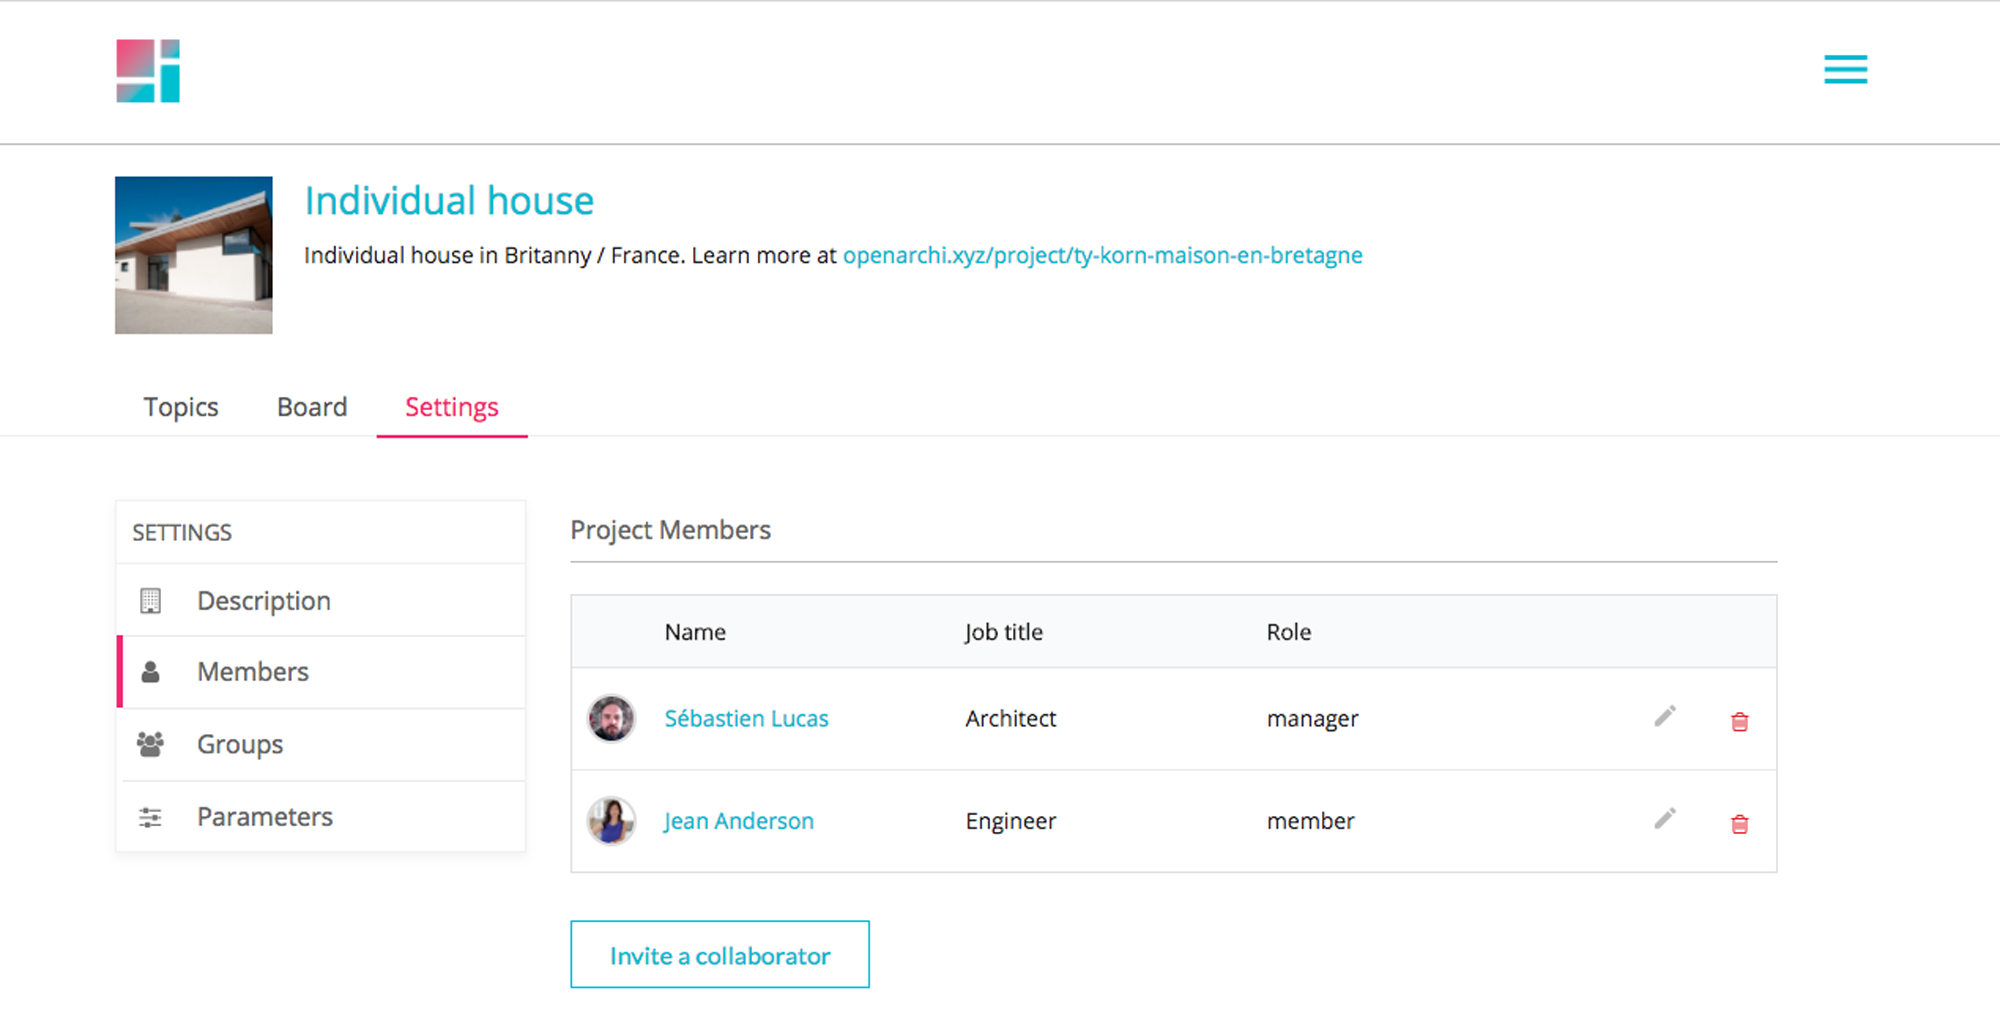The image size is (2000, 1026).
Task: Click the SETTINGS panel heading
Action: click(x=182, y=532)
